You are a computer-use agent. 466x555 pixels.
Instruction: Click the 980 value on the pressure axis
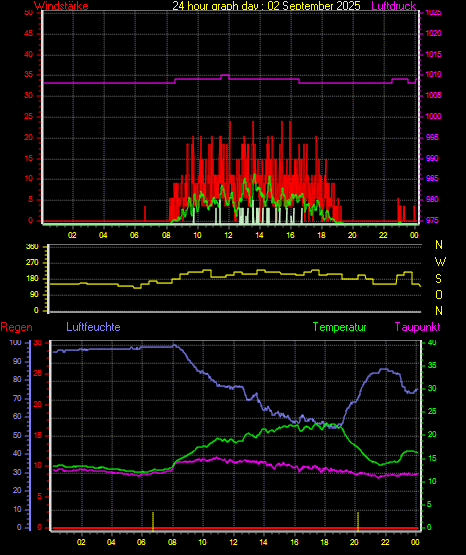click(432, 200)
